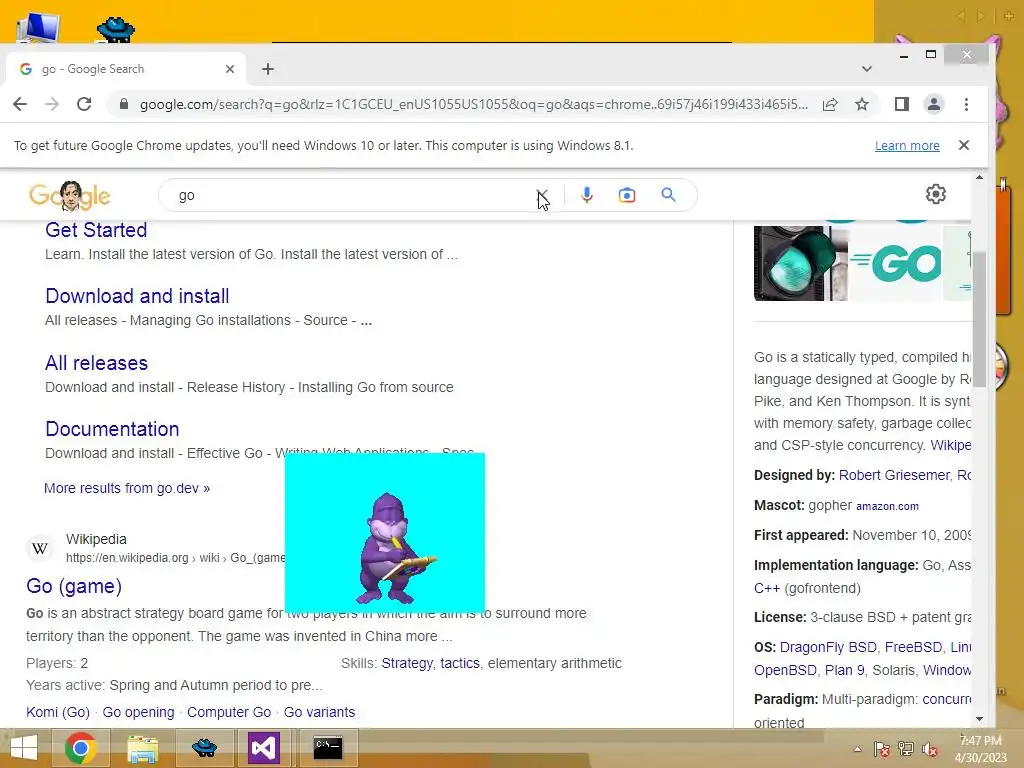The width and height of the screenshot is (1024, 768).
Task: Click in the 'go' search field
Action: point(353,195)
